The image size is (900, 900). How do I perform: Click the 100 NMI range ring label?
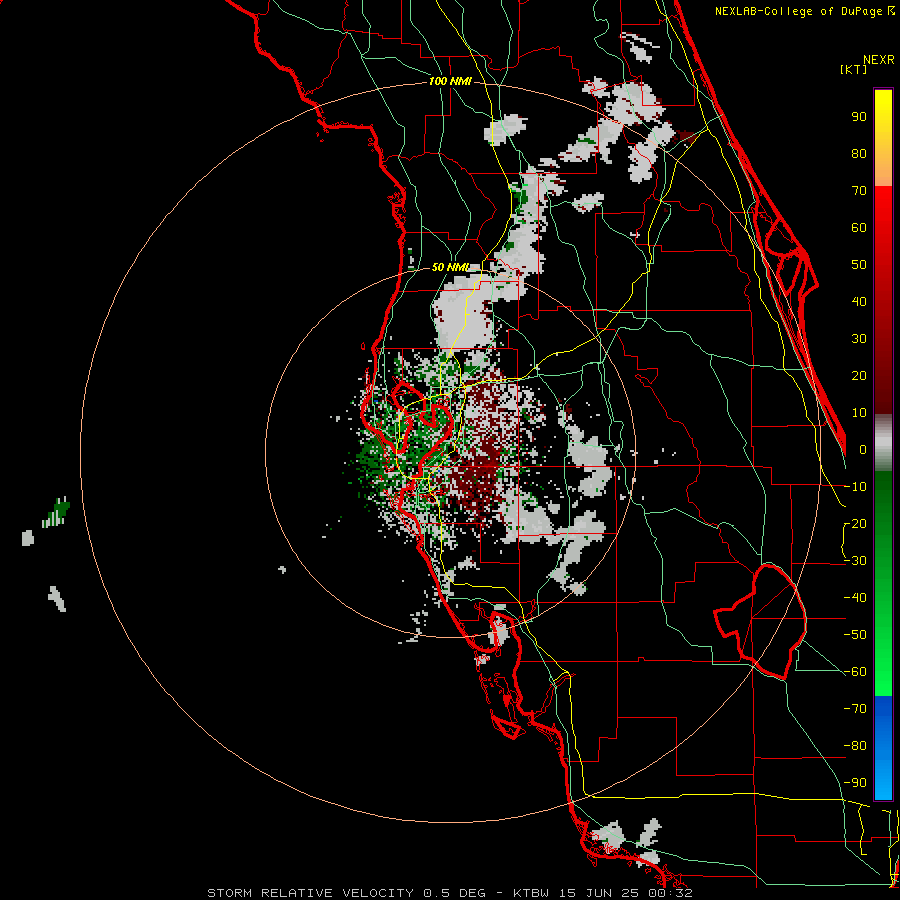coord(450,81)
